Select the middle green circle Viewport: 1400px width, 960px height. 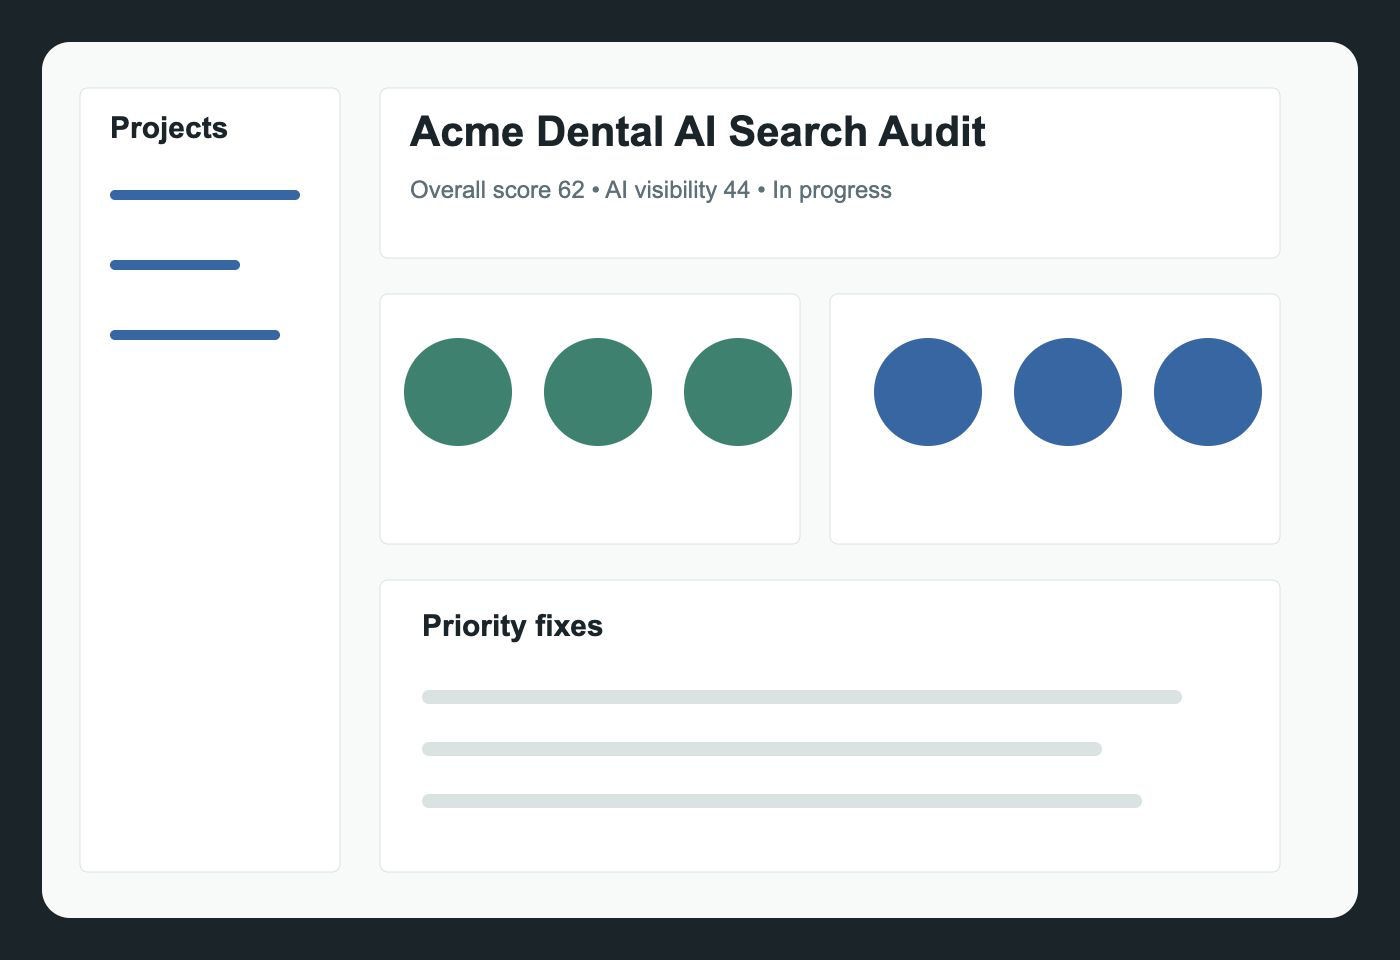pos(598,392)
